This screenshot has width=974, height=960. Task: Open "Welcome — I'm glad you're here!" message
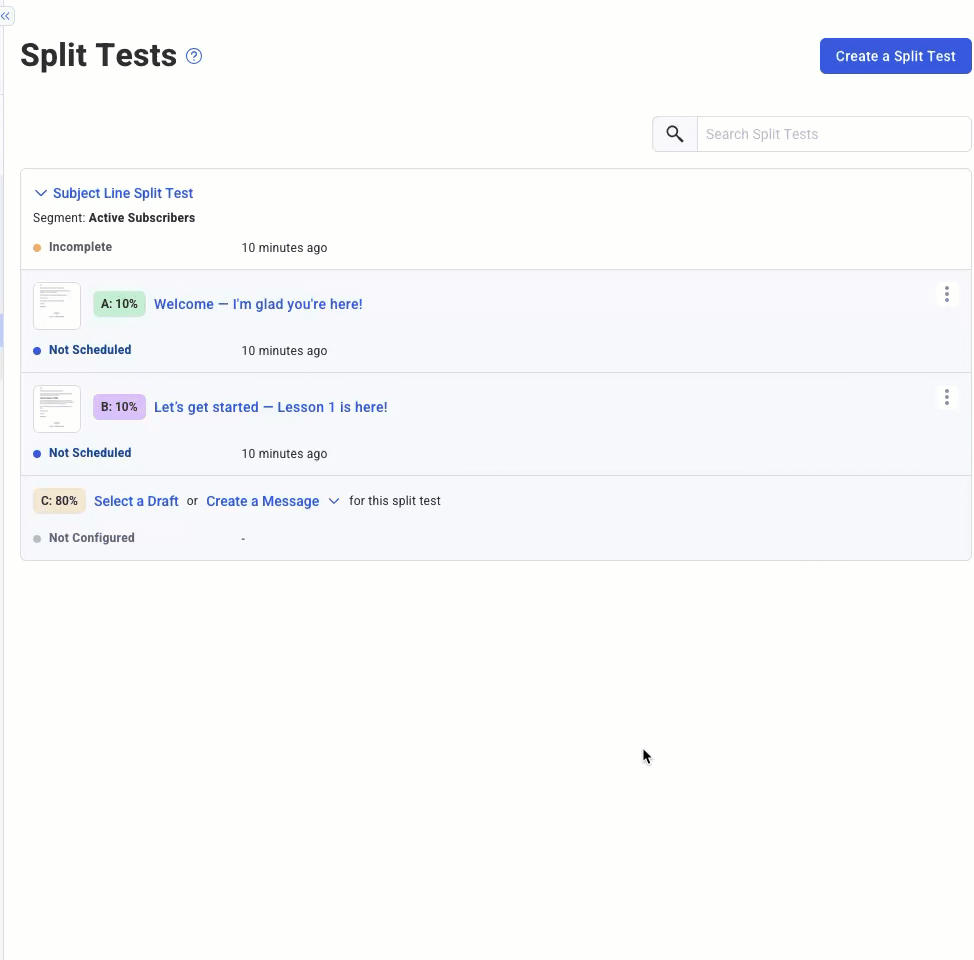(x=258, y=304)
